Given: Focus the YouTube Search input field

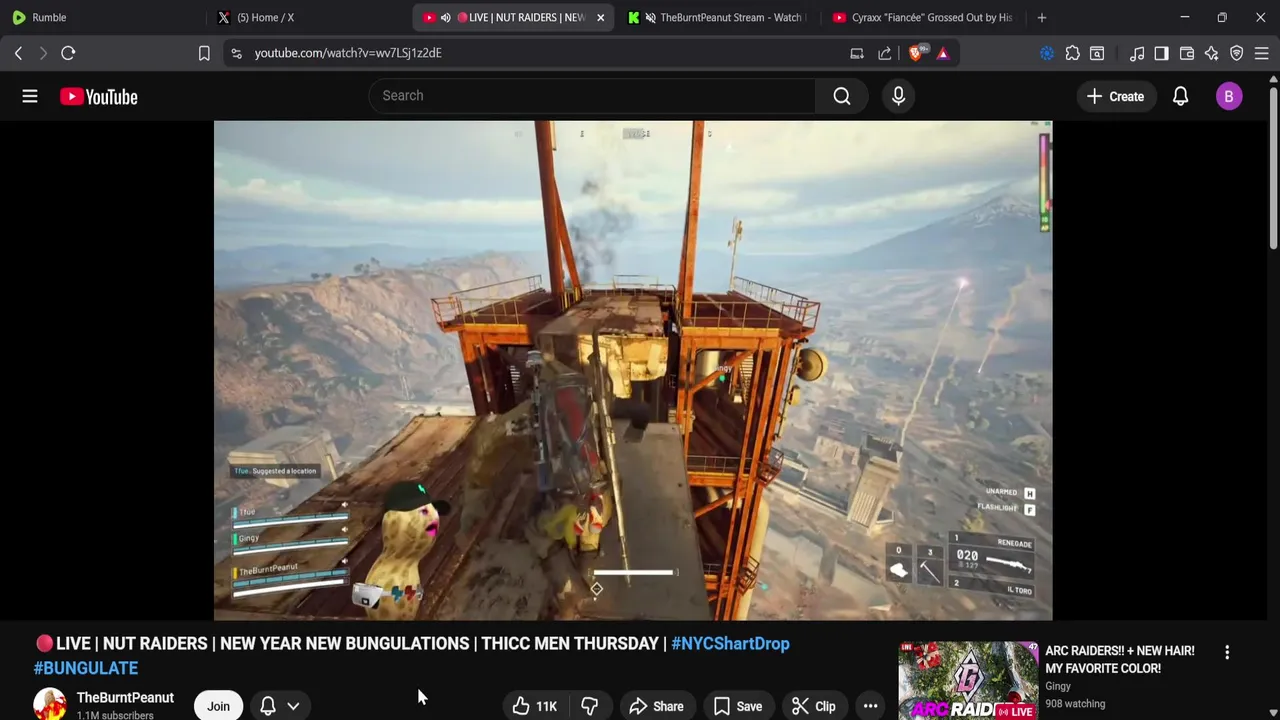Looking at the screenshot, I should (592, 96).
